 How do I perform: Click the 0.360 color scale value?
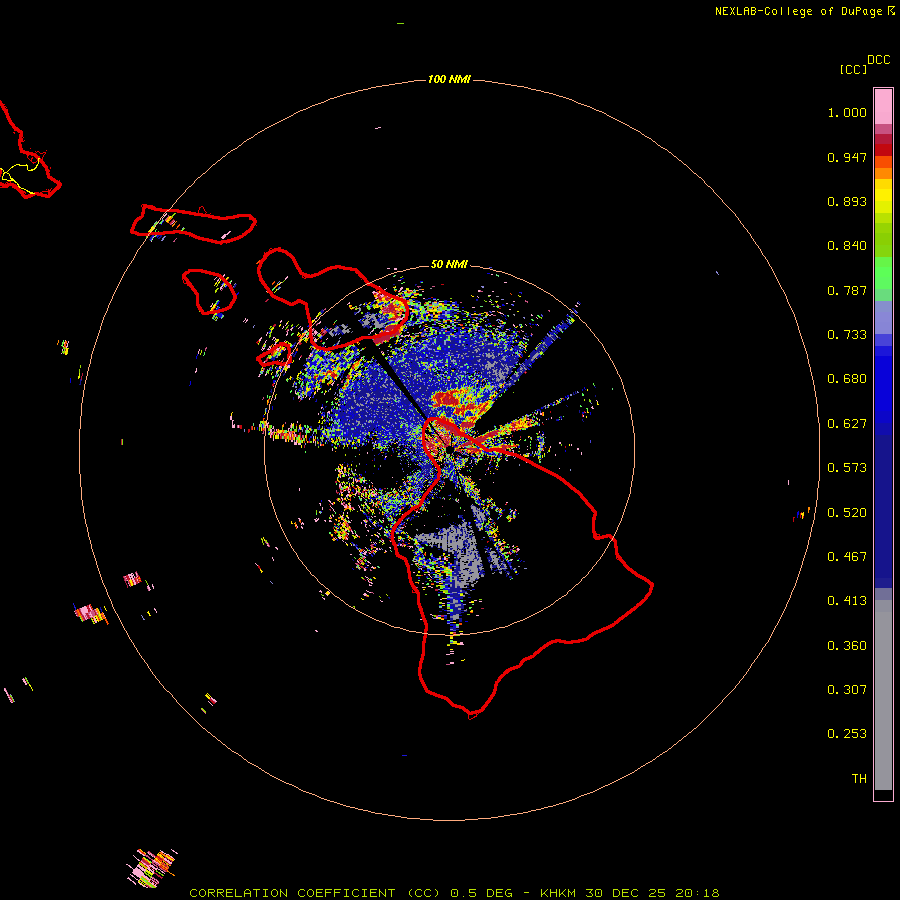pyautogui.click(x=847, y=646)
